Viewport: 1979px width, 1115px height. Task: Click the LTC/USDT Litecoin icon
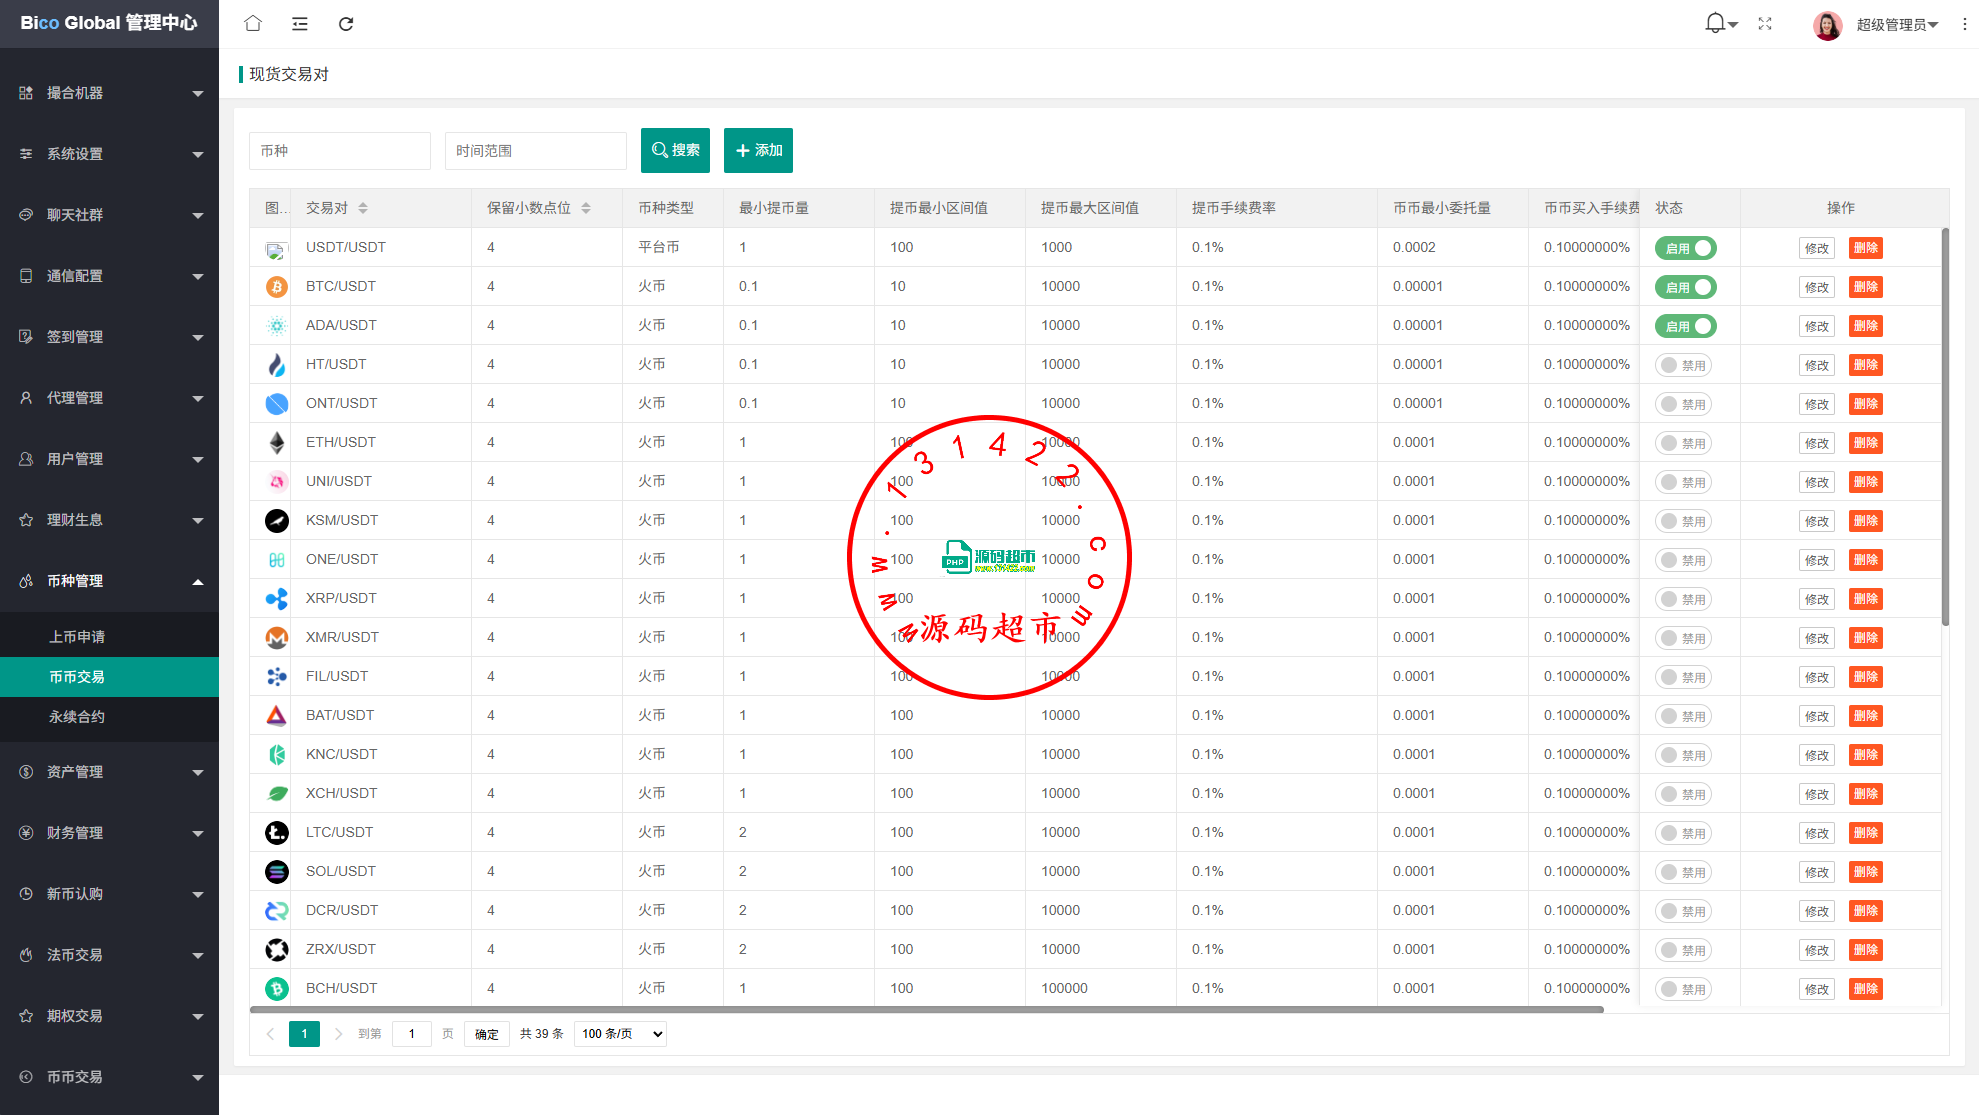[x=277, y=833]
